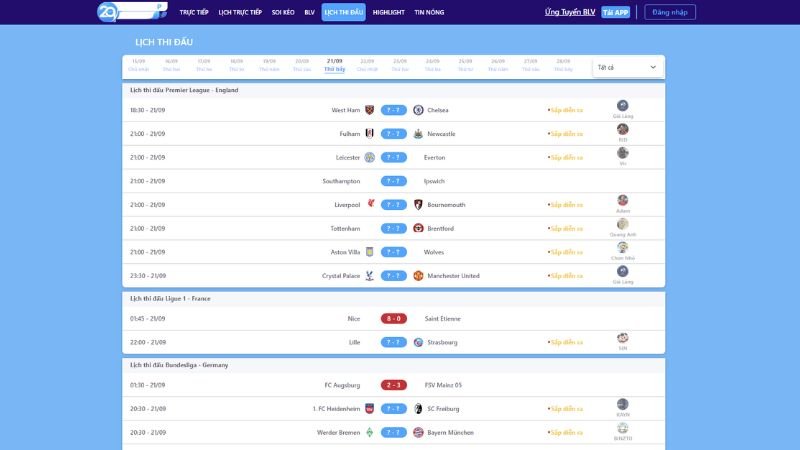Click the Leicester club crest
The width and height of the screenshot is (800, 450).
click(369, 157)
